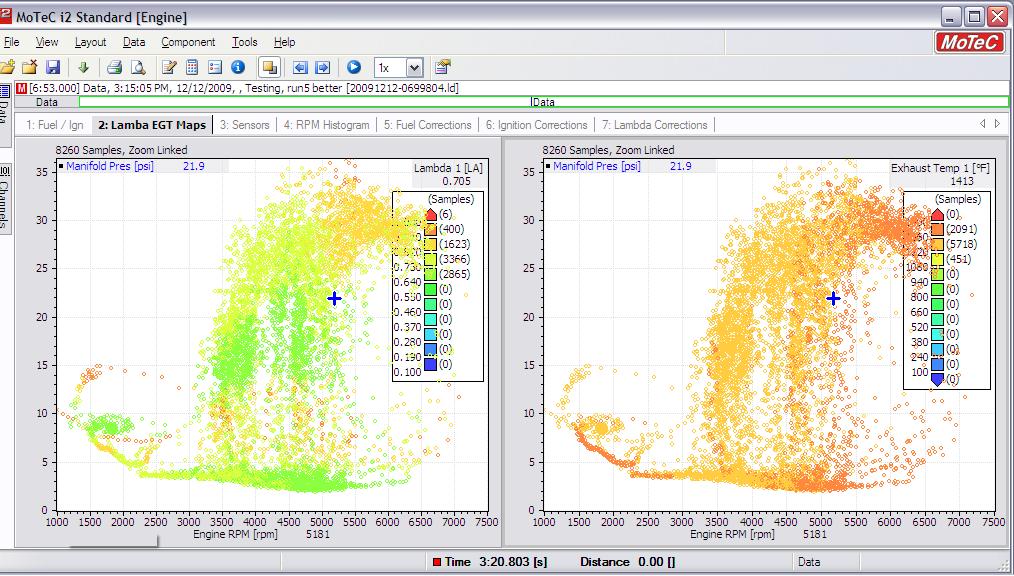The image size is (1014, 576).
Task: Click the green download arrow icon
Action: pyautogui.click(x=84, y=67)
